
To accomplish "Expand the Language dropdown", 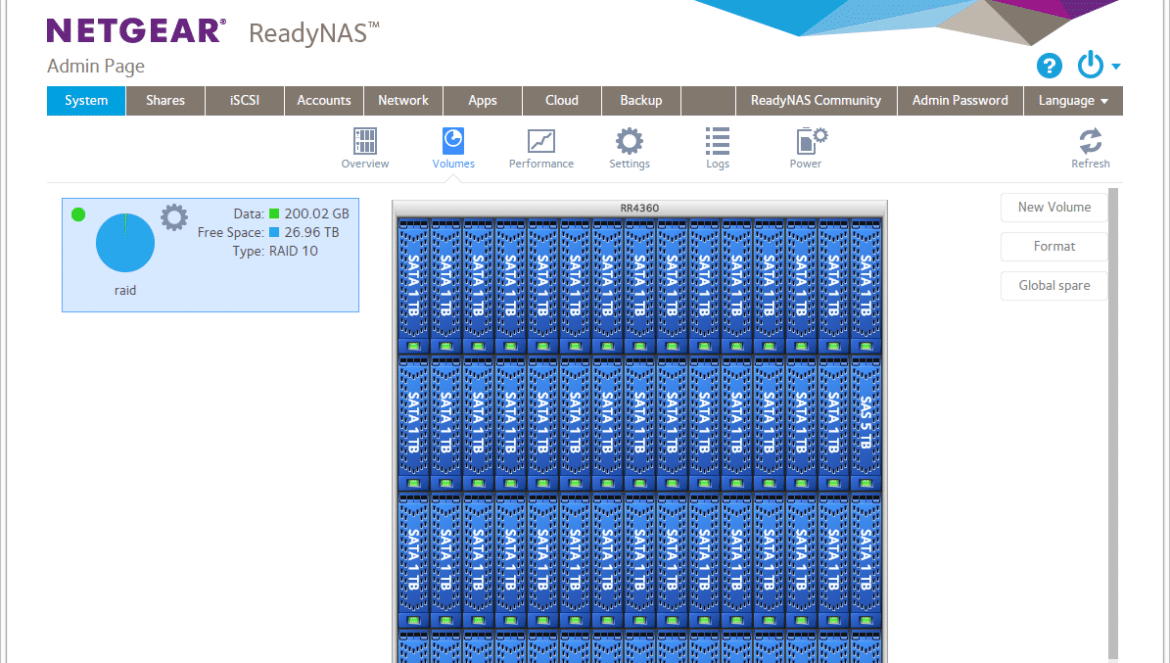I will point(1073,101).
